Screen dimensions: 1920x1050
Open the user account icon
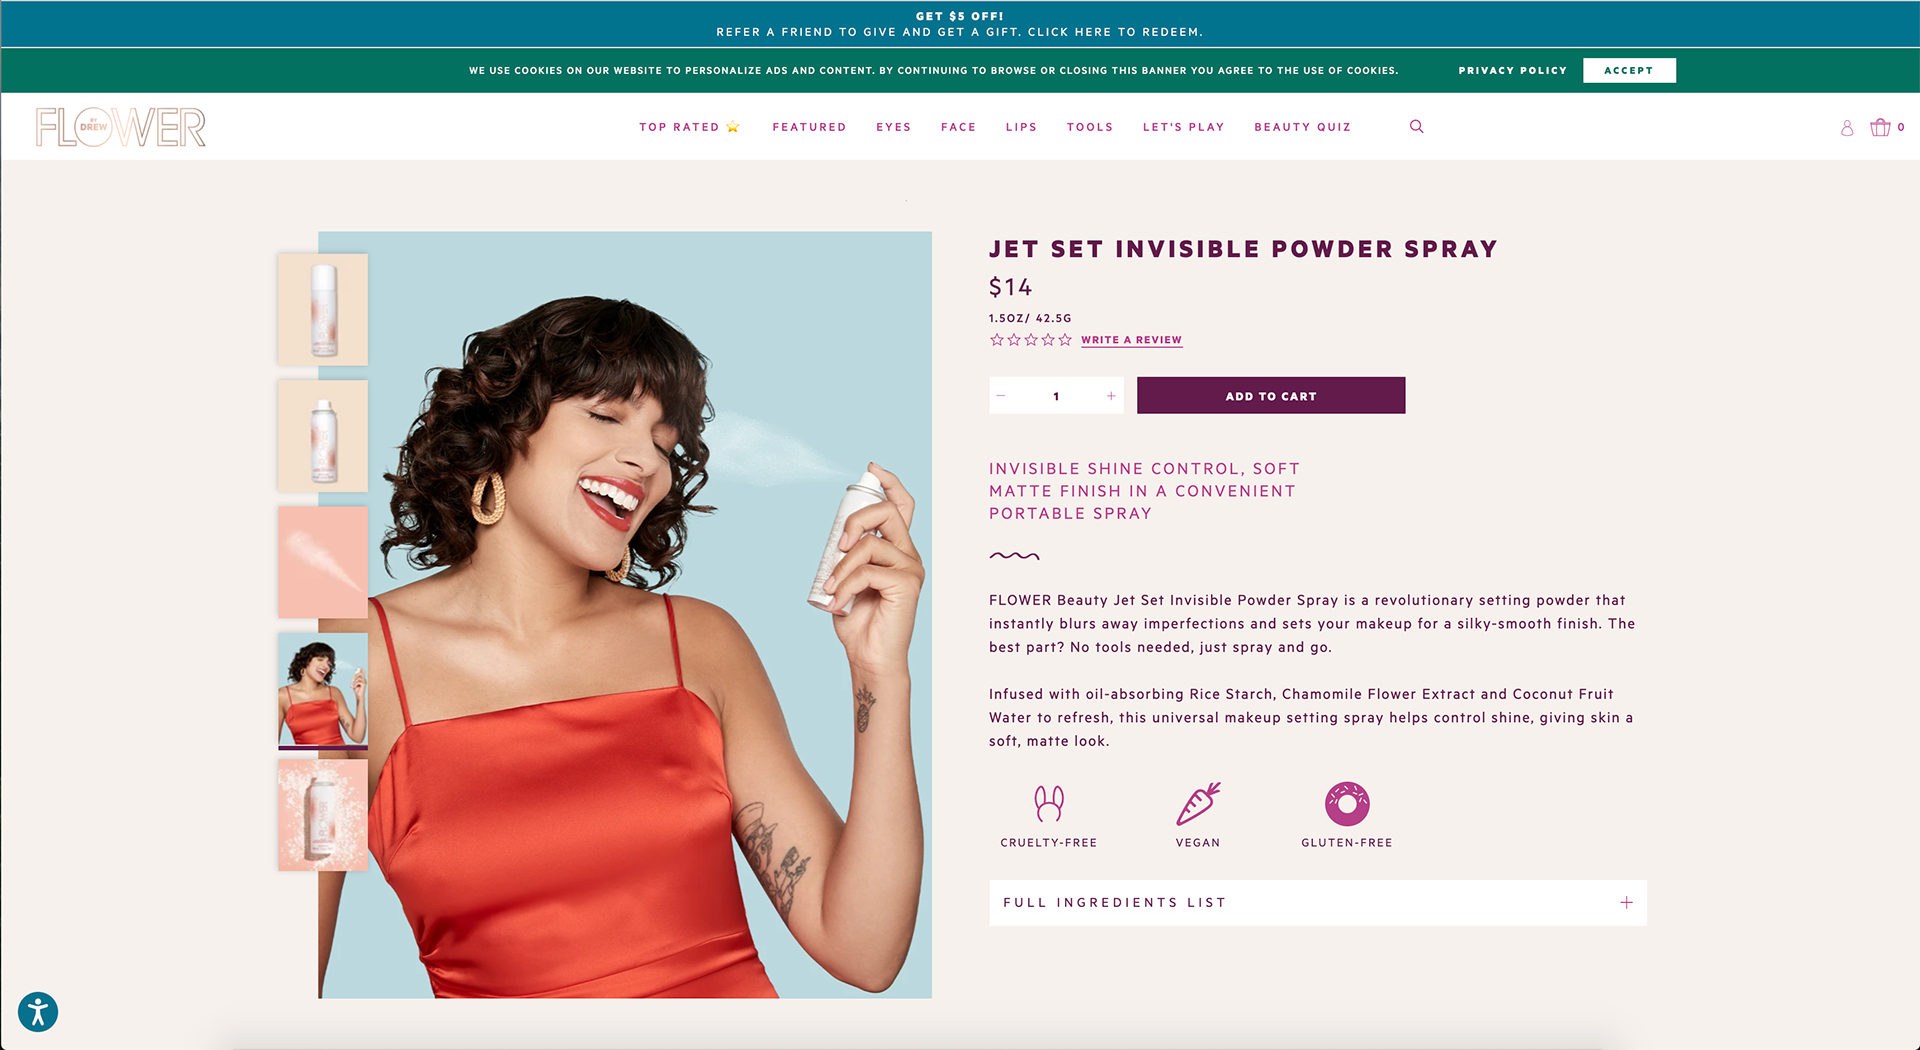tap(1847, 128)
